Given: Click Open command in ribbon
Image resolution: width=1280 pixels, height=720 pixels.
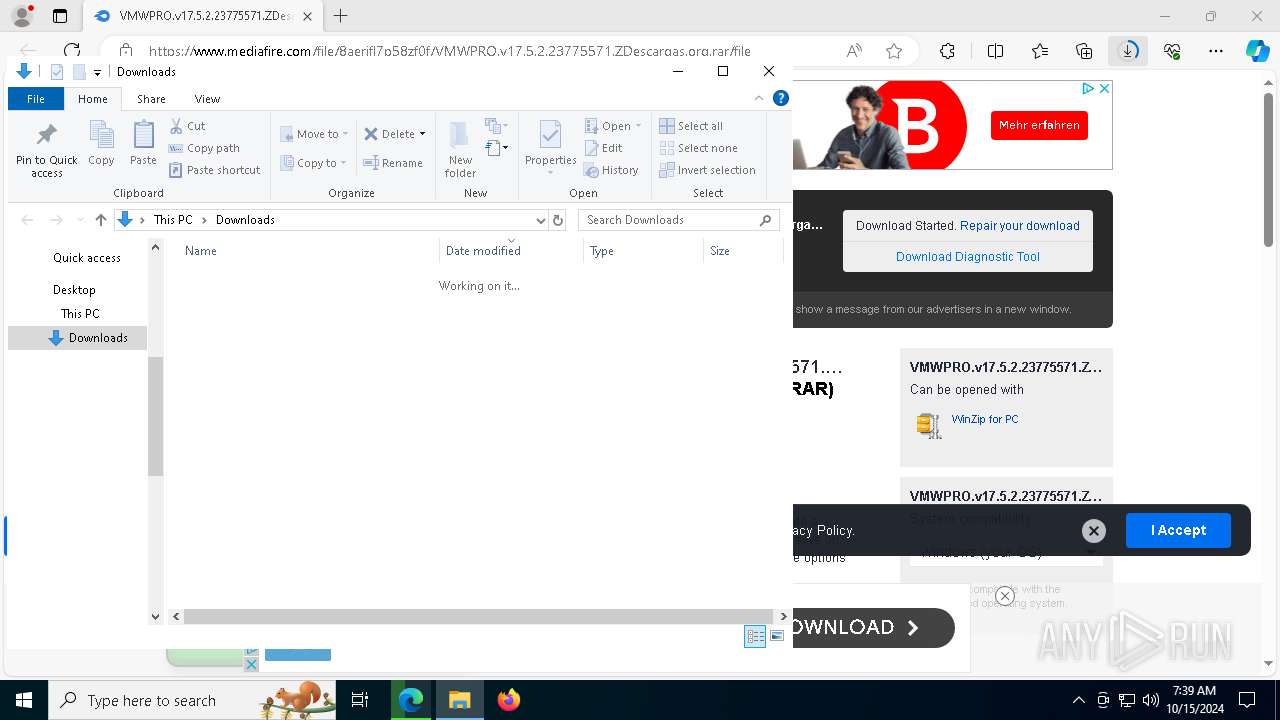Looking at the screenshot, I should click(613, 126).
